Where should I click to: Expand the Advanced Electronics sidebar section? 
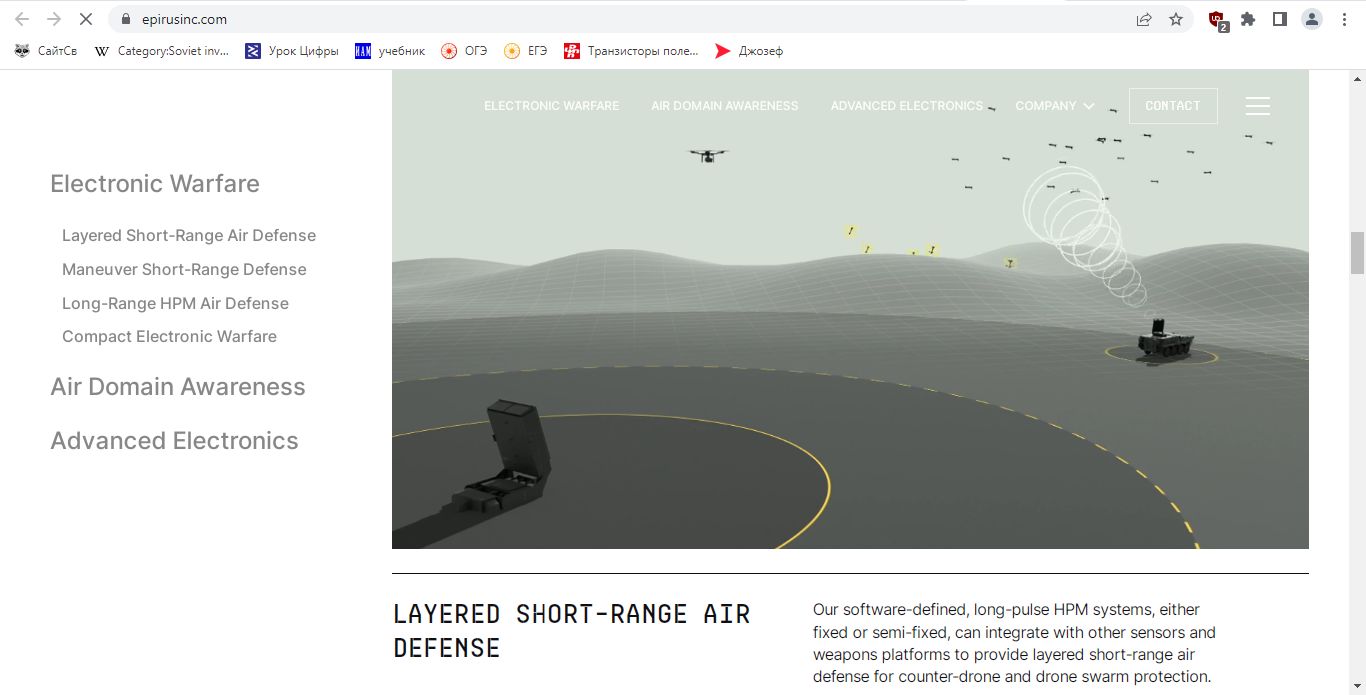point(174,441)
